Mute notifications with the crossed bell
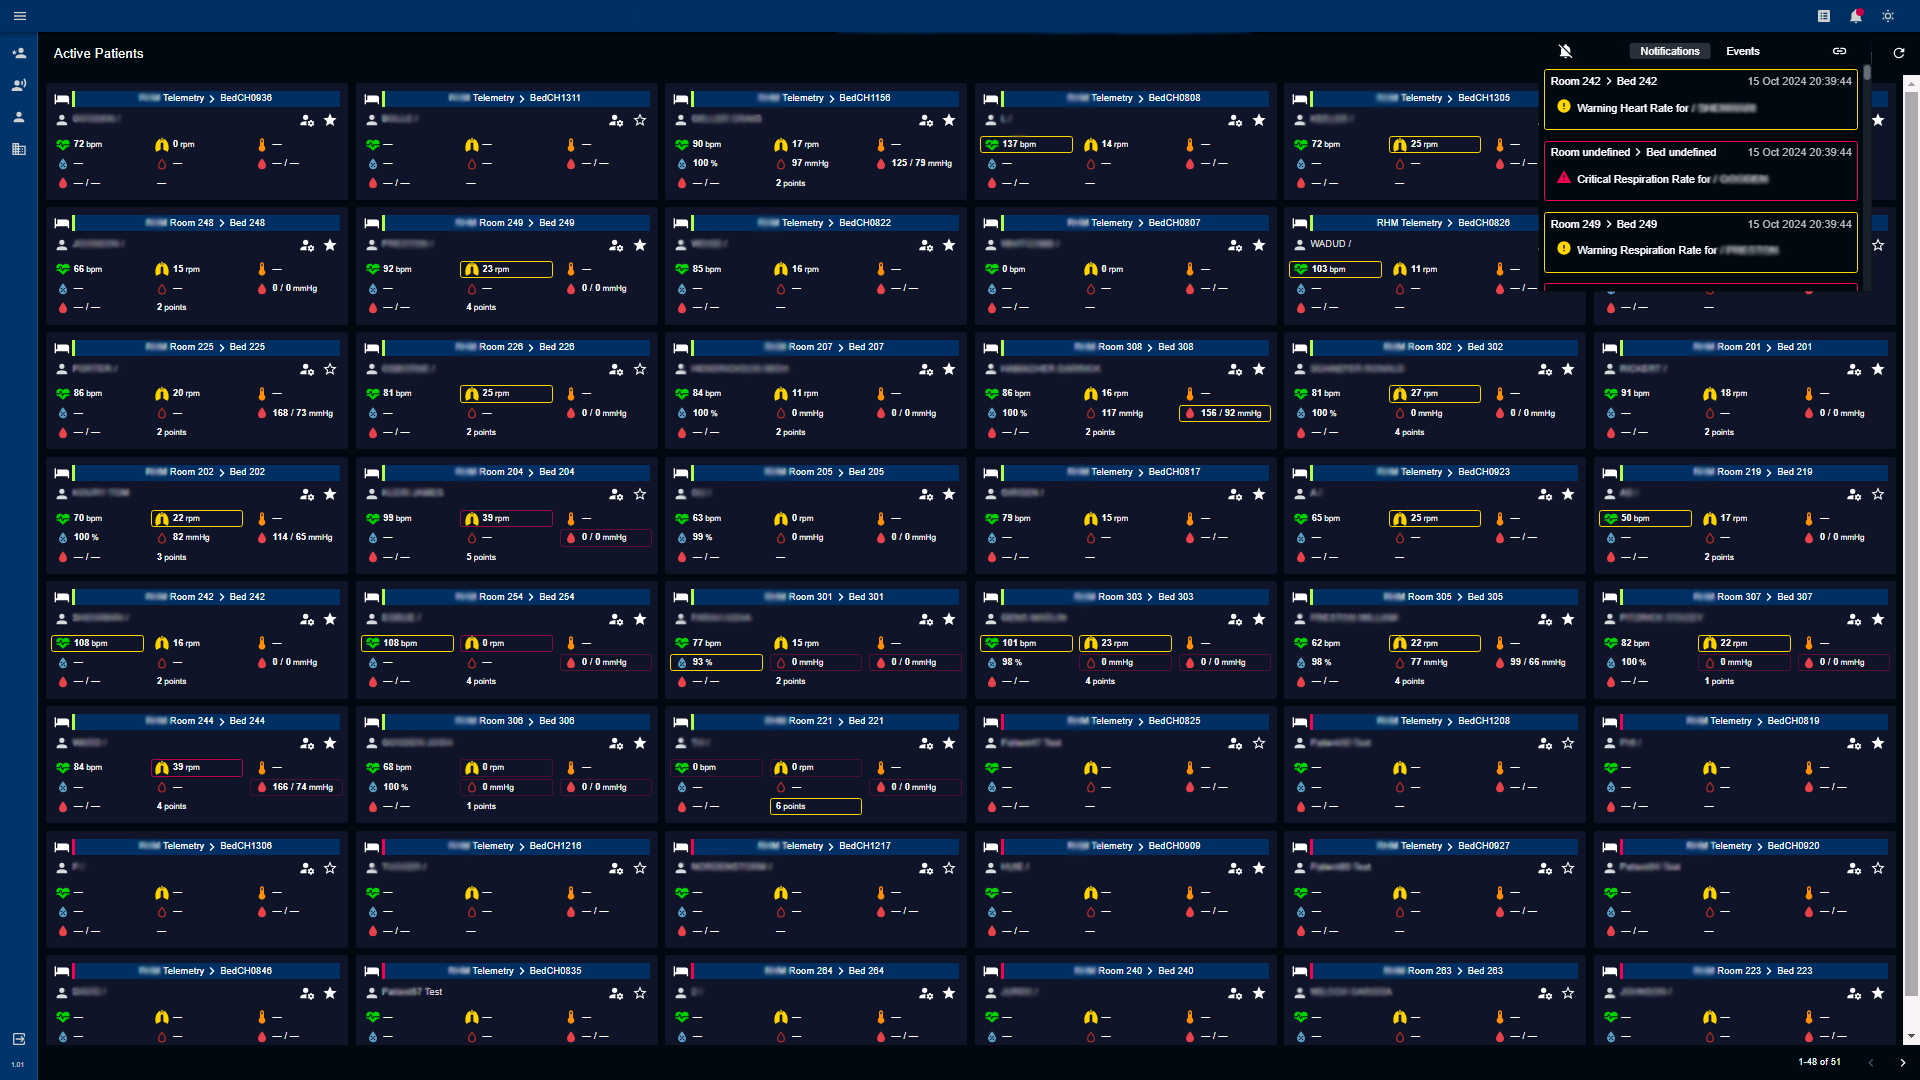This screenshot has width=1920, height=1080. point(1566,51)
